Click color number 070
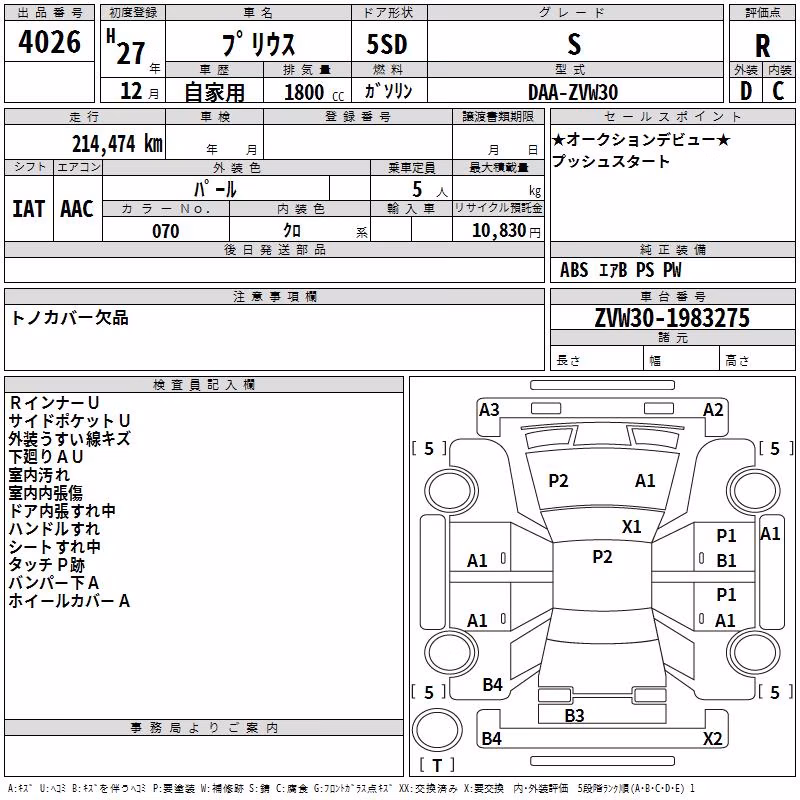Viewport: 800px width, 800px height. [166, 231]
